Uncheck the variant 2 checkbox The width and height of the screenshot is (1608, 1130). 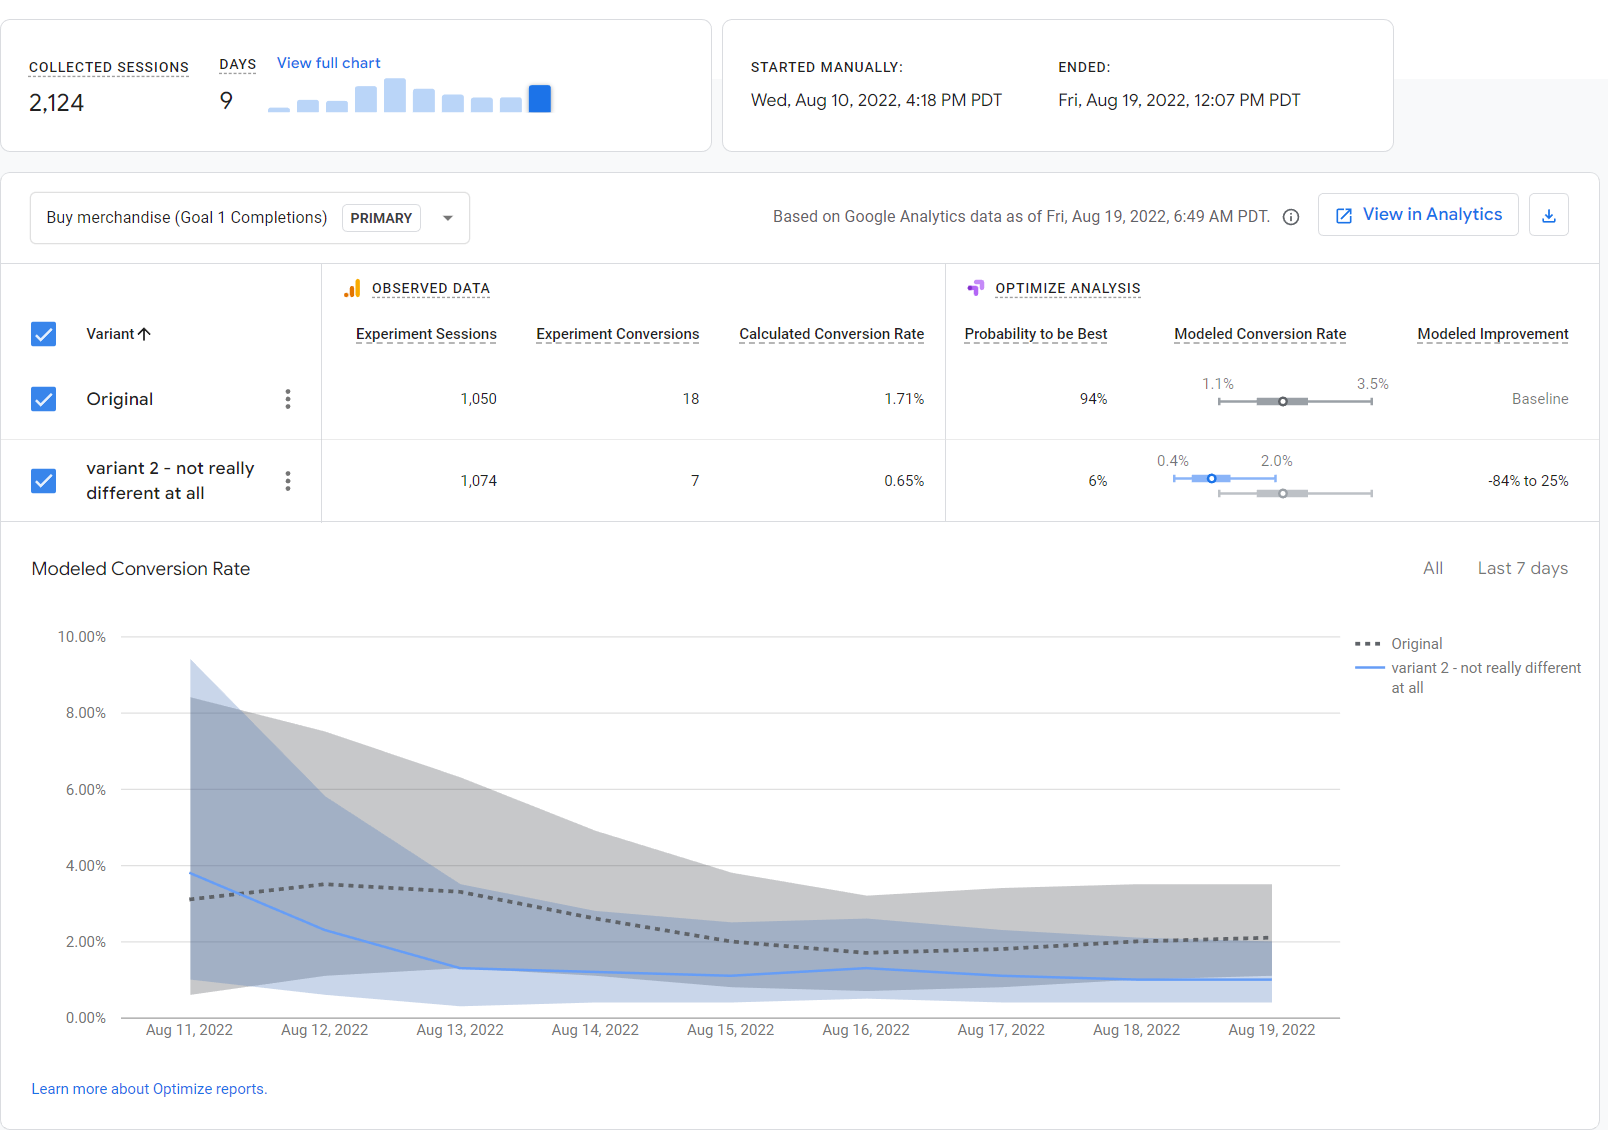click(44, 481)
